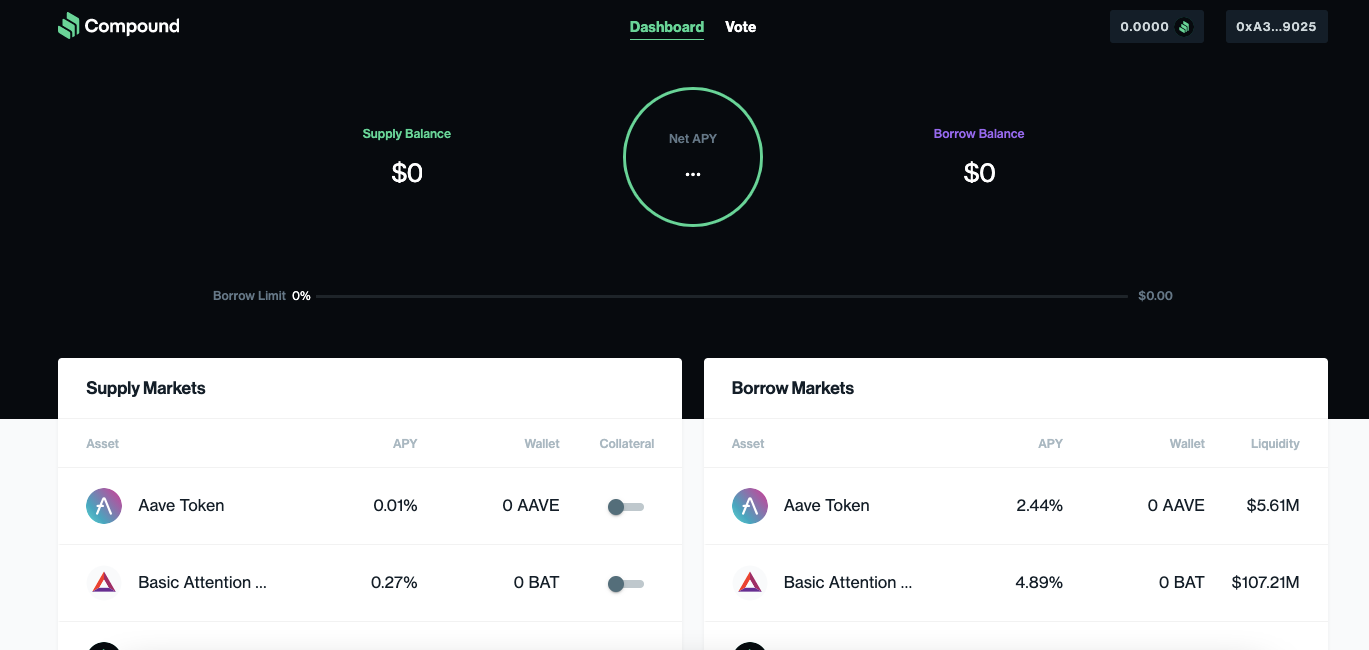Click the Borrow Balance label
The height and width of the screenshot is (650, 1369).
(x=979, y=134)
